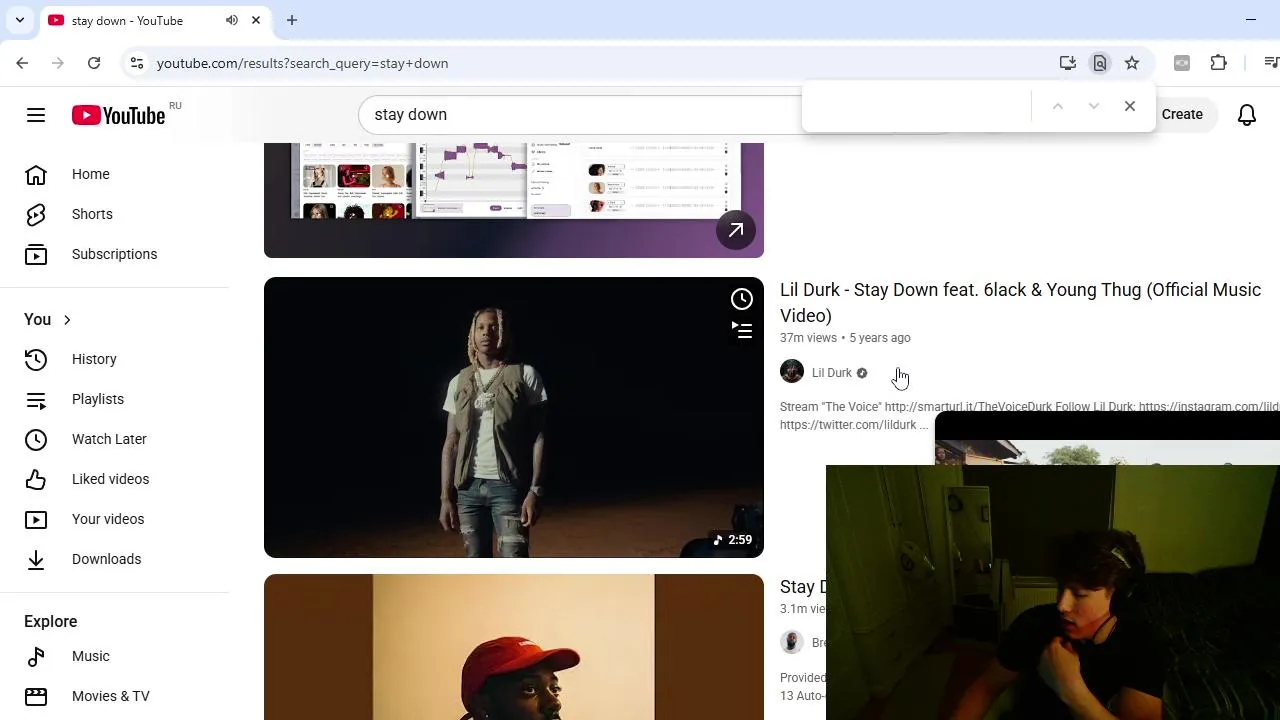View site information icon in address bar
Image resolution: width=1280 pixels, height=720 pixels.
136,63
